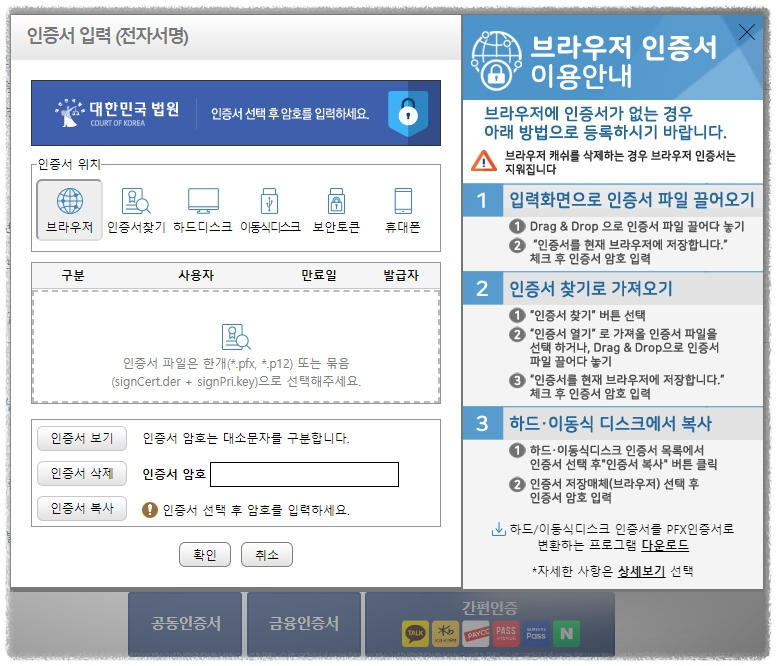The height and width of the screenshot is (666, 777).
Task: Choose 이동식디스크 removable disk location
Action: point(270,210)
